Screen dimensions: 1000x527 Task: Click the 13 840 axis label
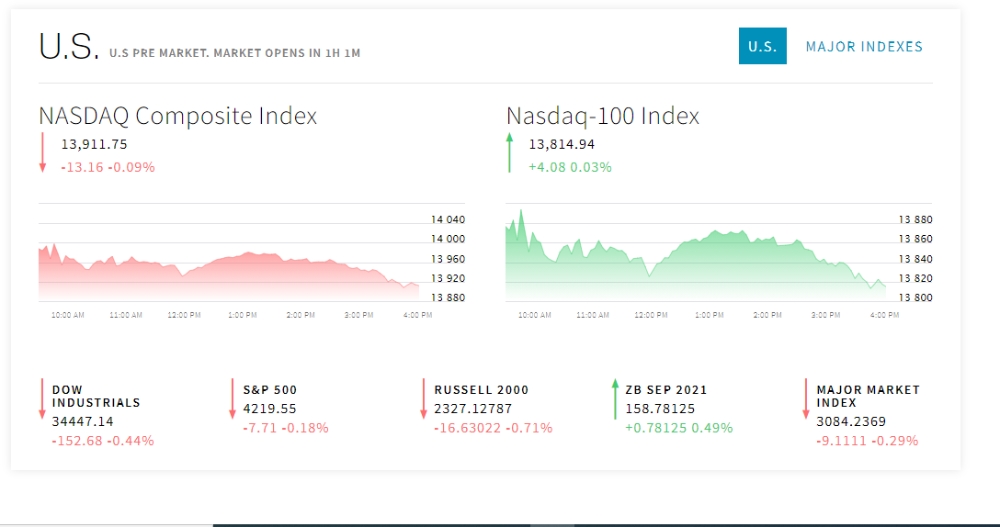(x=915, y=259)
